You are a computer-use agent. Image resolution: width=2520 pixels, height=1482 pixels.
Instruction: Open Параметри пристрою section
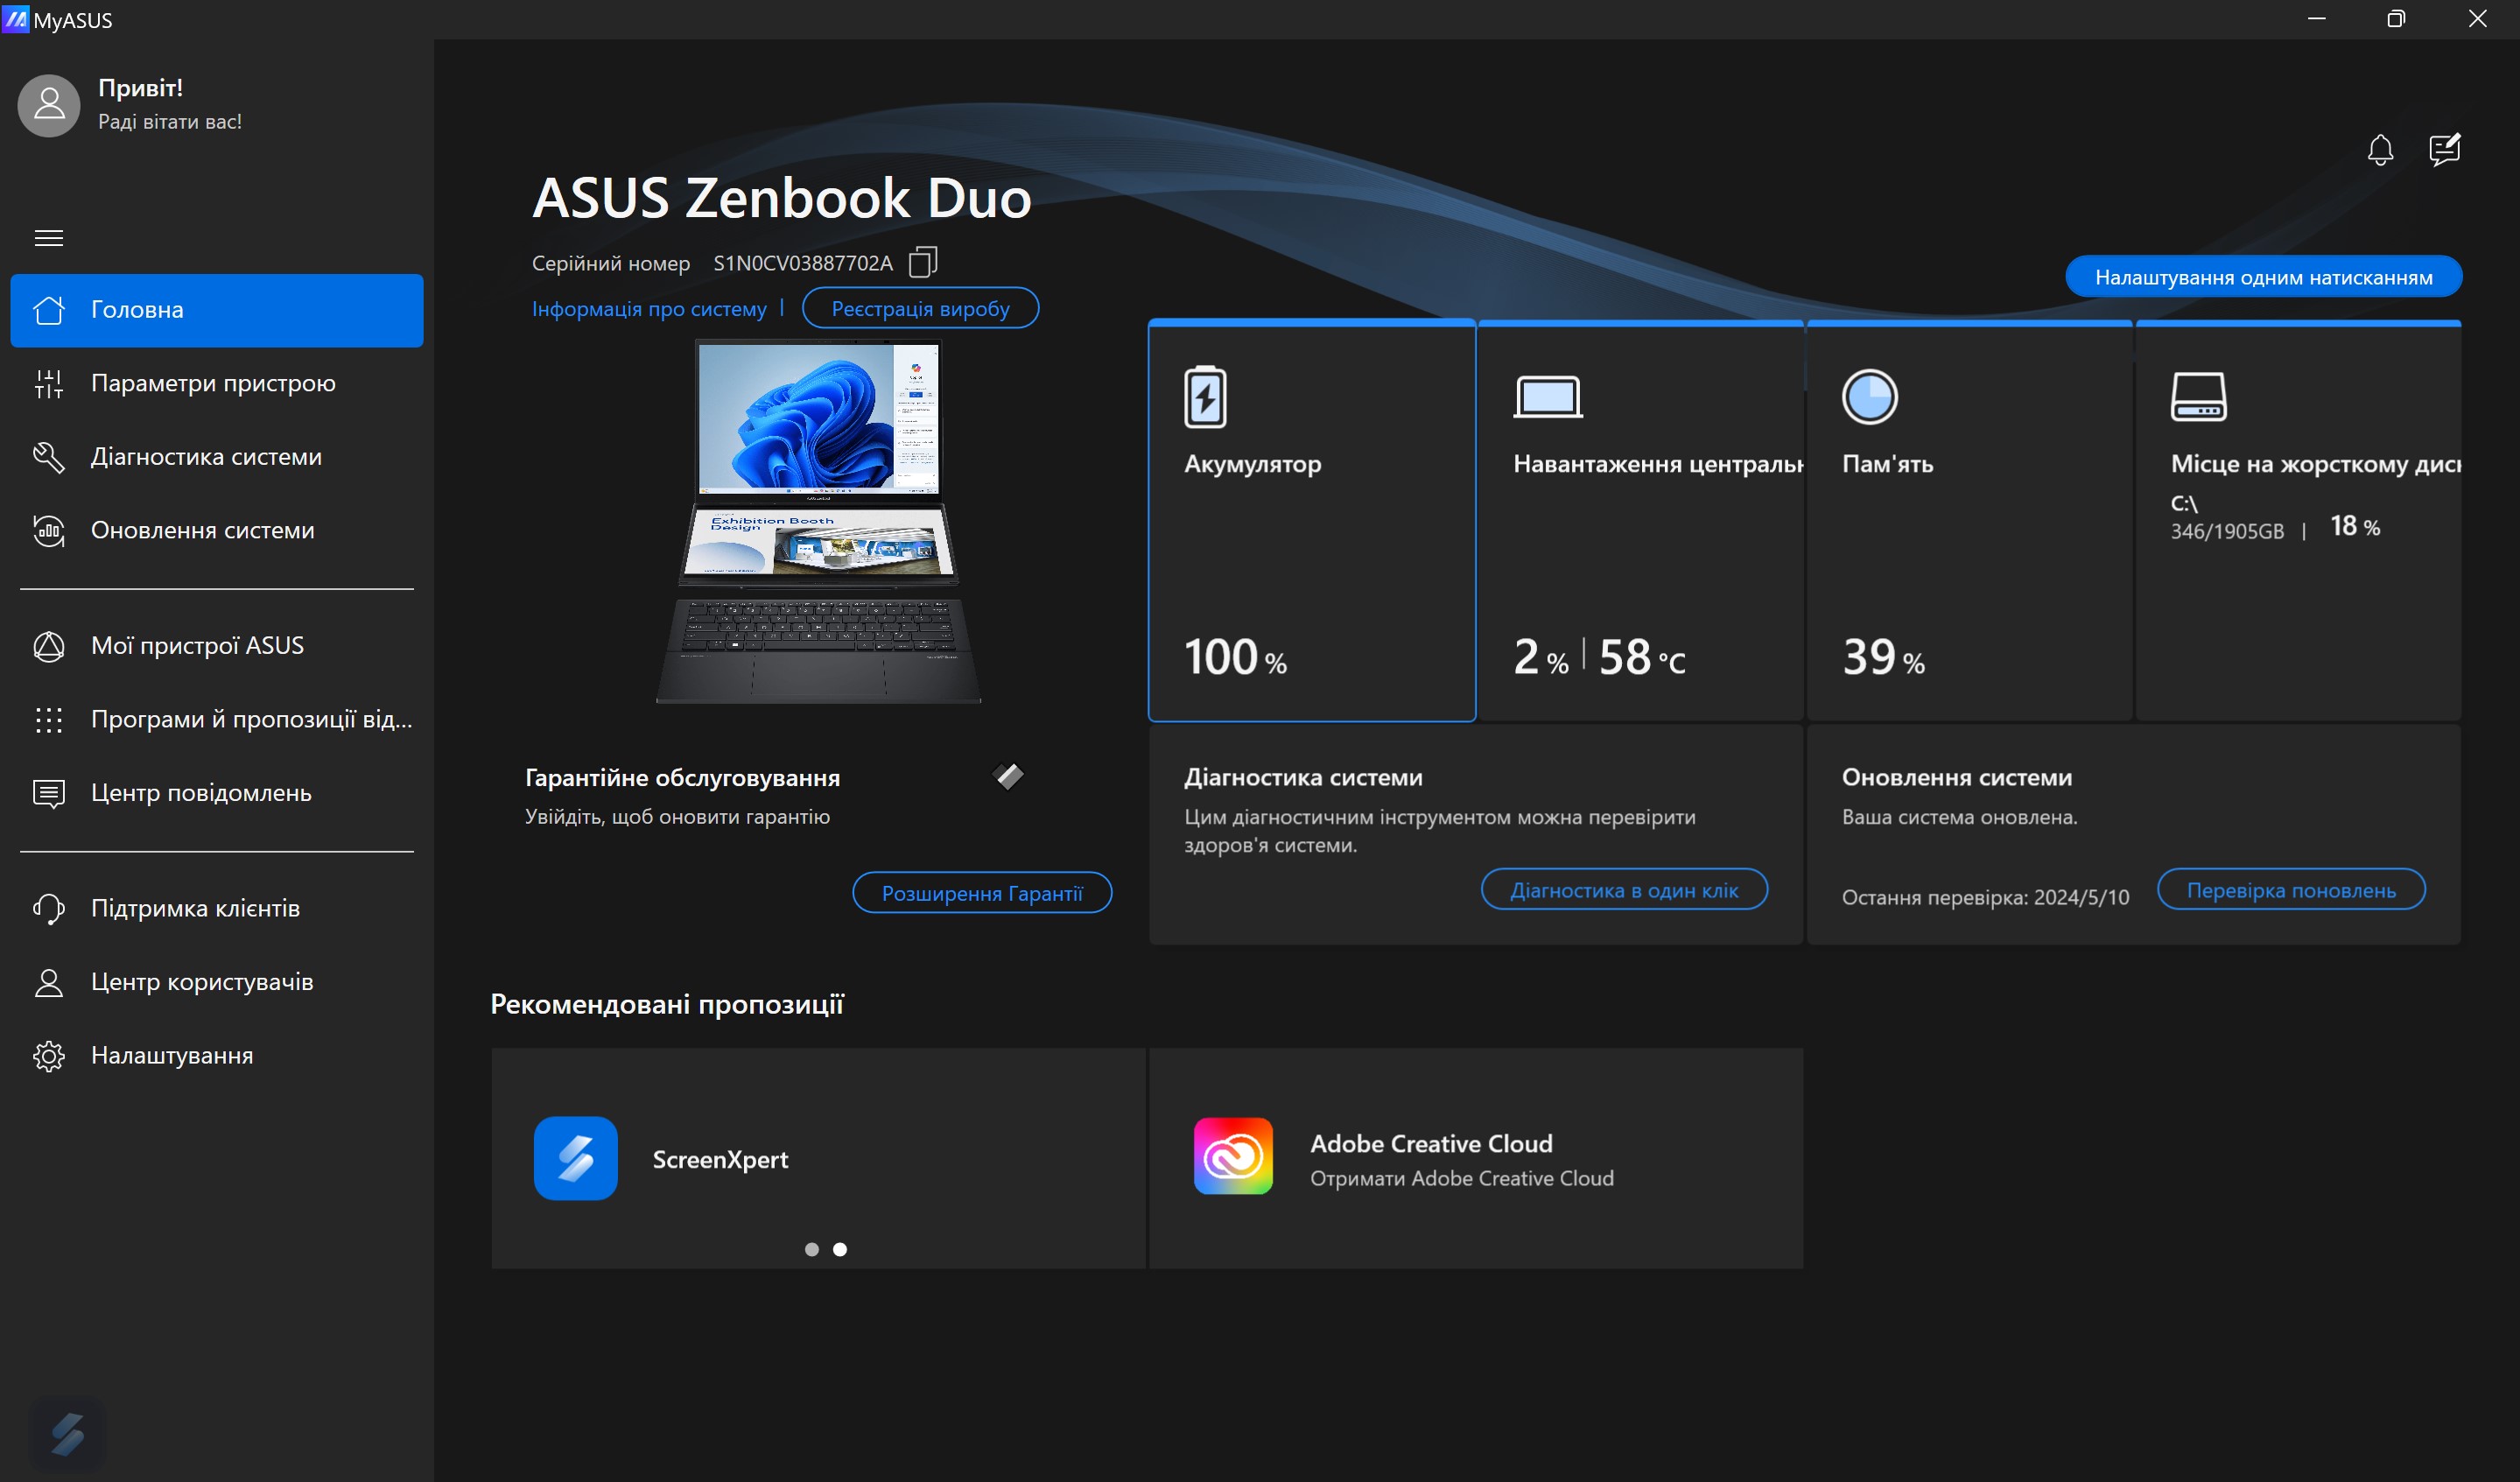pos(217,383)
